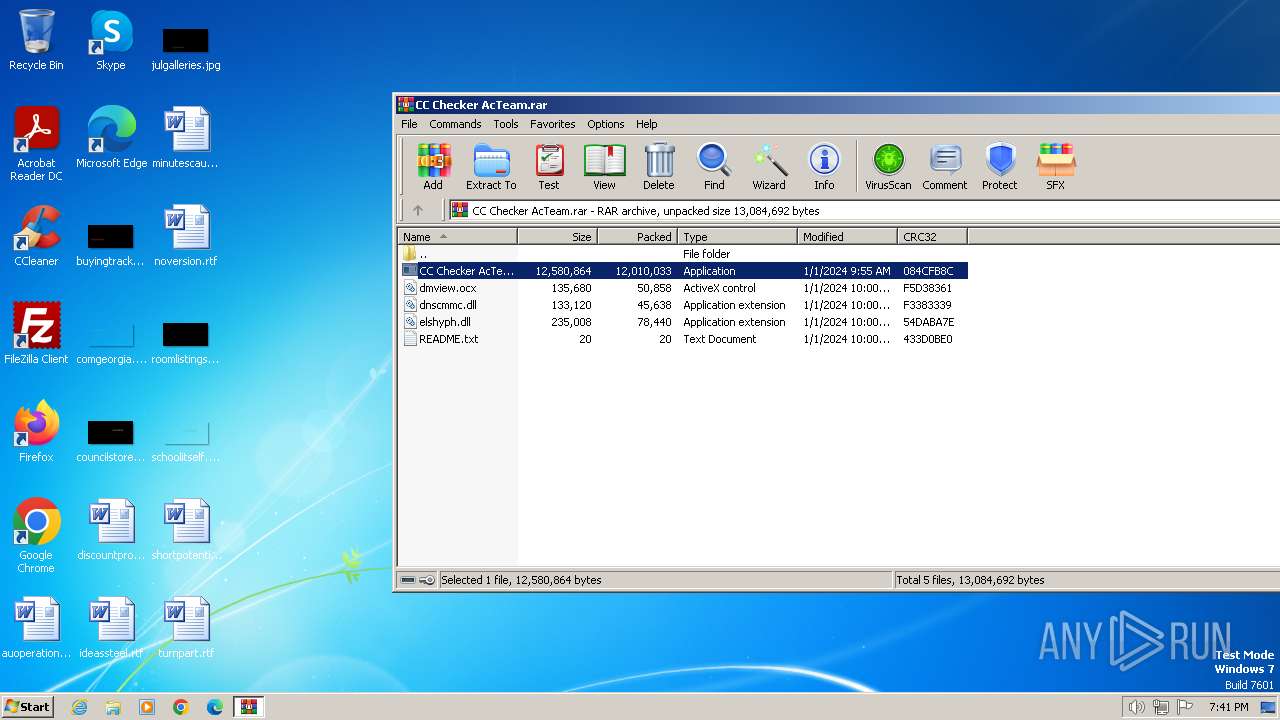
Task: Click CRC32 value F5D38361
Action: click(927, 288)
